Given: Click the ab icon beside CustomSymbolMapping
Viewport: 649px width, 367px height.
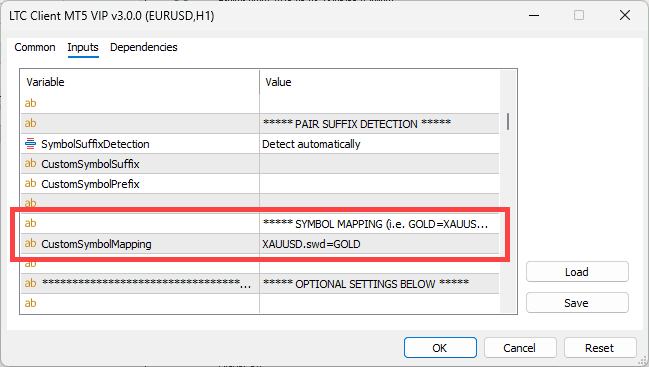Looking at the screenshot, I should click(30, 243).
